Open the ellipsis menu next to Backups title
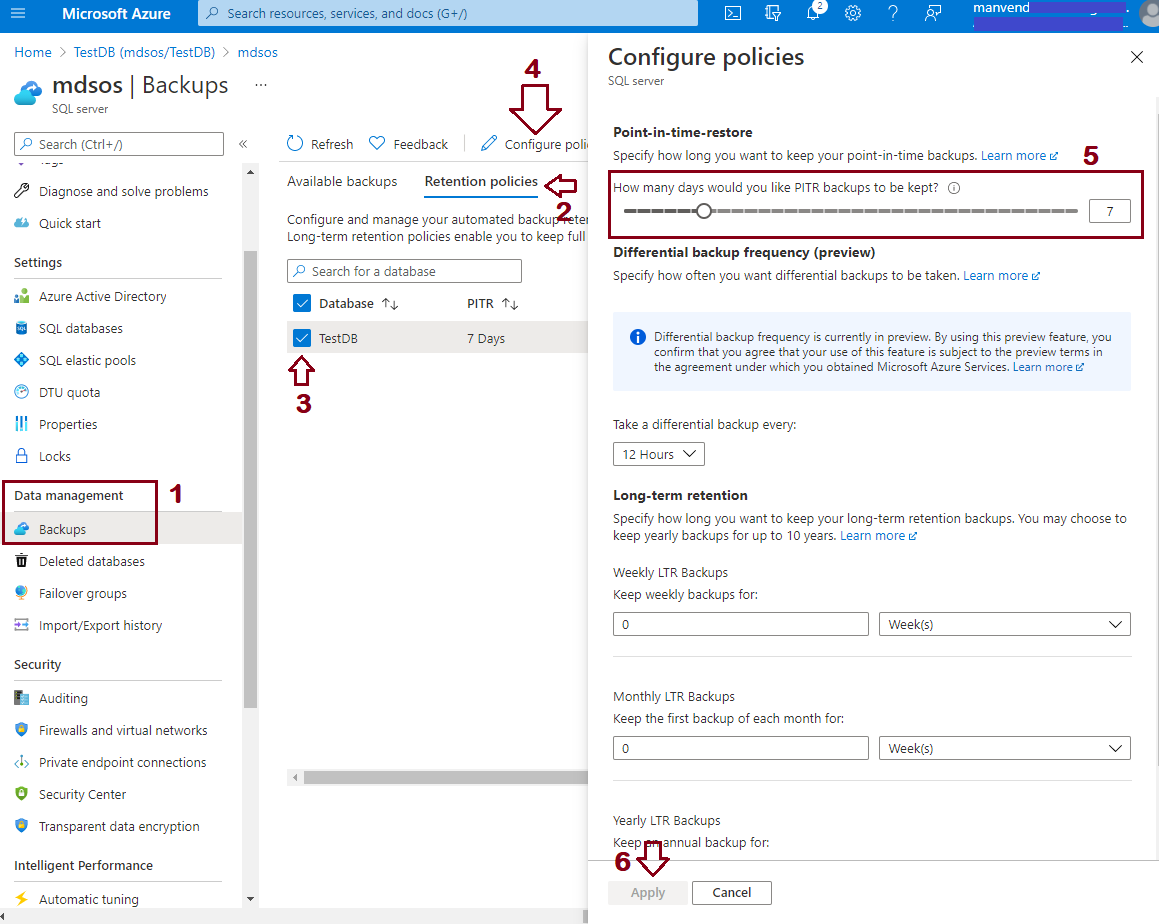 click(261, 85)
